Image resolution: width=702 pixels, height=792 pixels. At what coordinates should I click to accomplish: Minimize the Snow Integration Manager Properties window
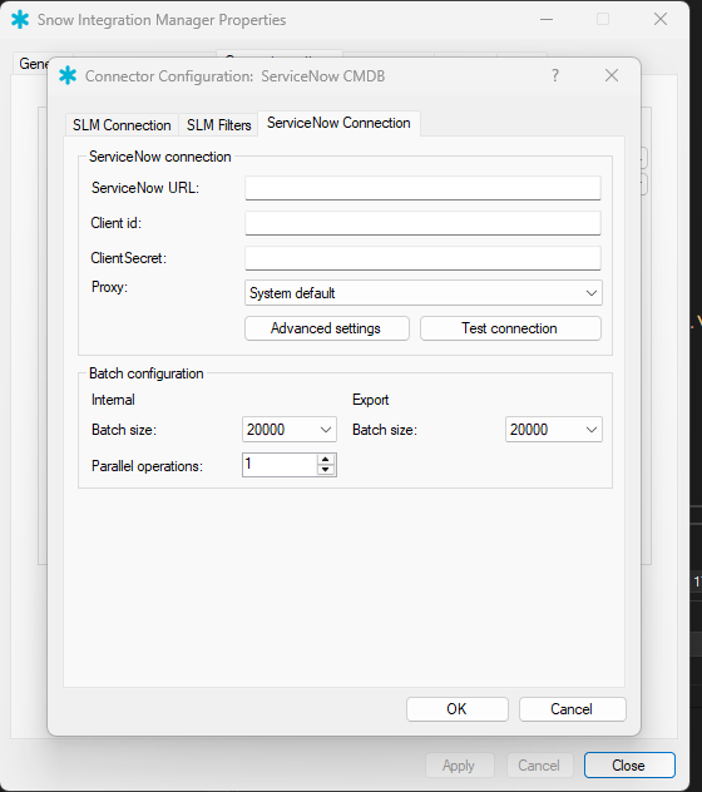(x=546, y=20)
